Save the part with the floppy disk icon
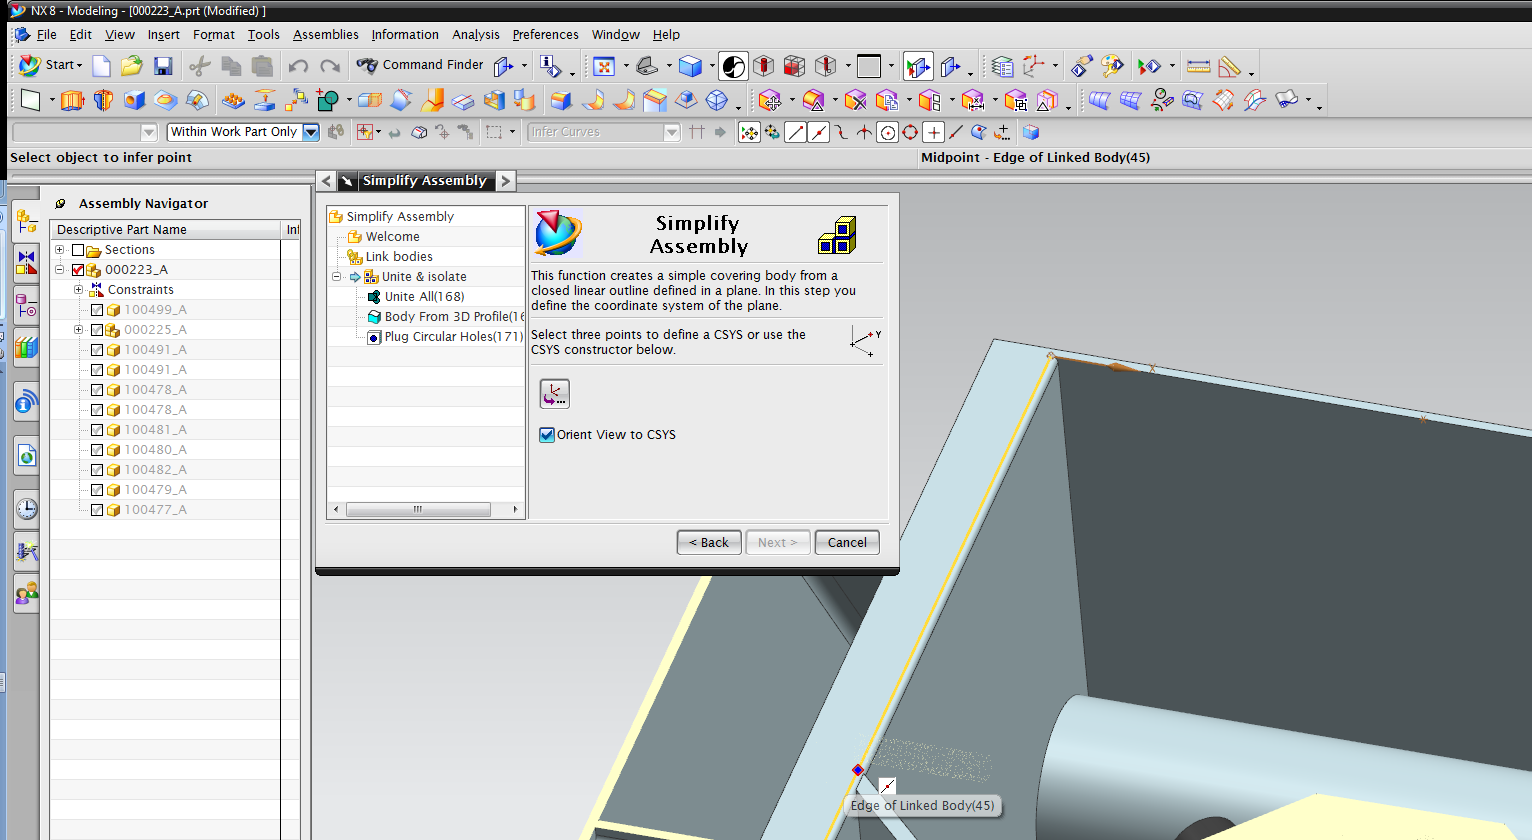This screenshot has width=1532, height=840. tap(163, 66)
